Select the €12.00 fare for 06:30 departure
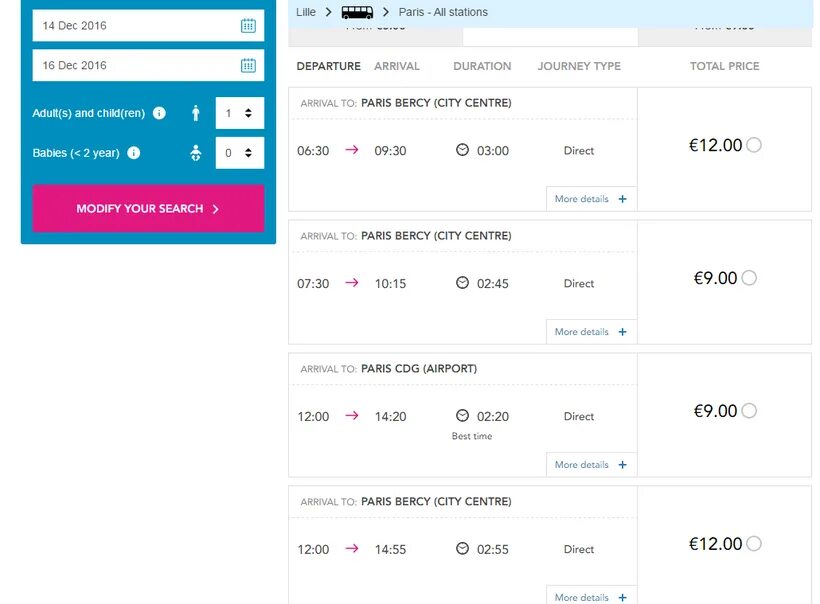The width and height of the screenshot is (820, 604). (754, 145)
